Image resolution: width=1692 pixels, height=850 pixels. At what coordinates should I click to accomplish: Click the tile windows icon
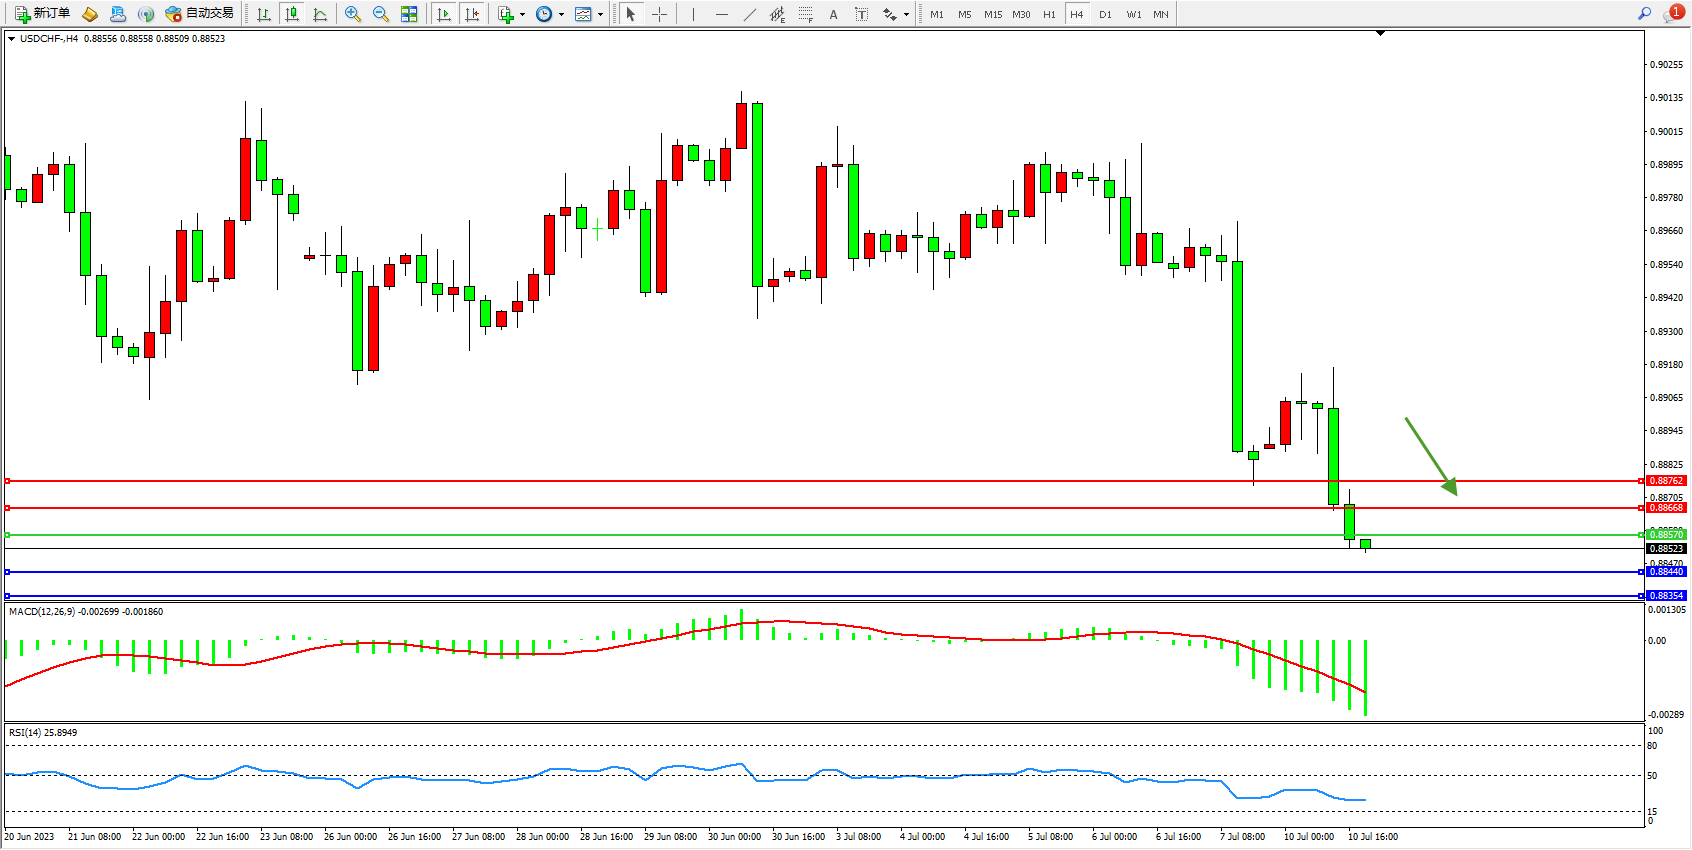pyautogui.click(x=409, y=14)
